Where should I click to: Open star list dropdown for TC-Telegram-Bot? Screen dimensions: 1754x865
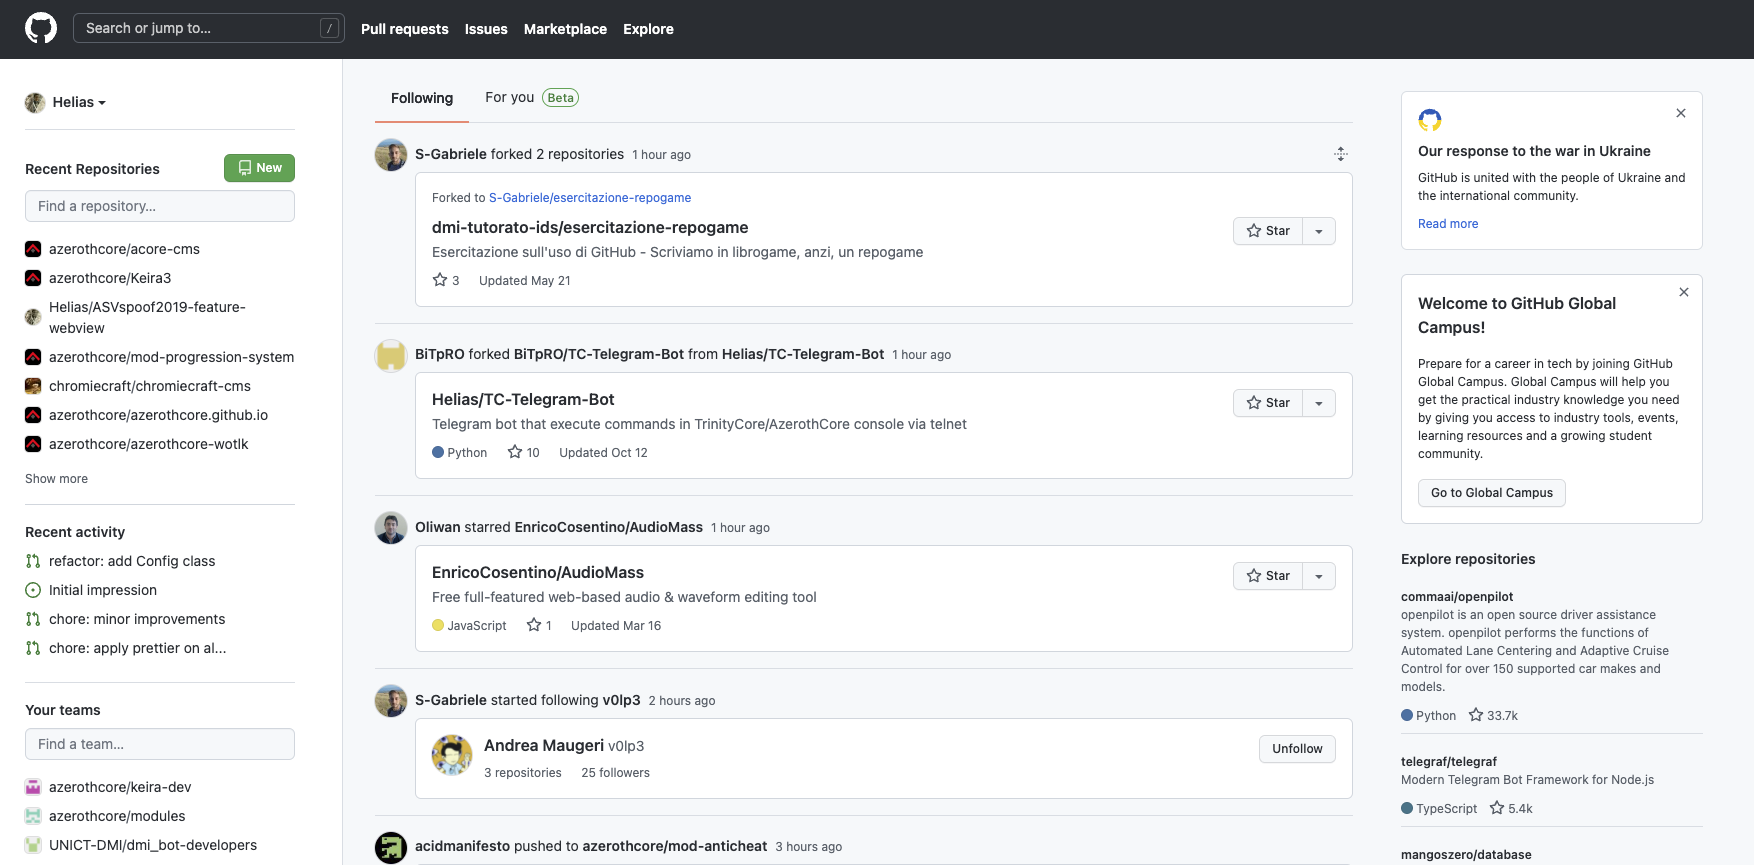[x=1319, y=403]
